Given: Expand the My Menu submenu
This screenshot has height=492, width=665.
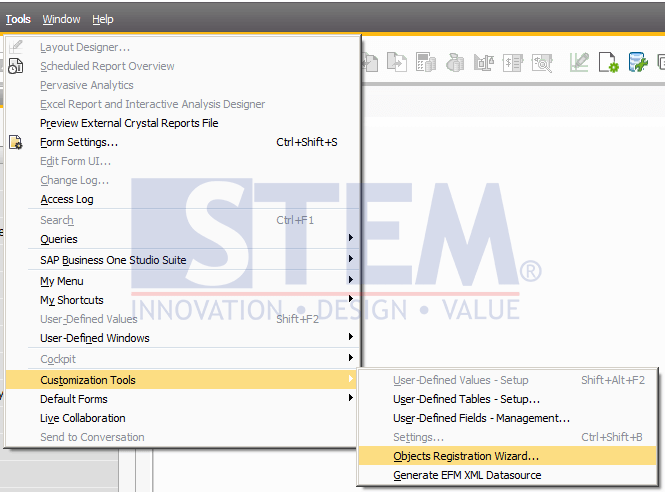Looking at the screenshot, I should point(182,281).
